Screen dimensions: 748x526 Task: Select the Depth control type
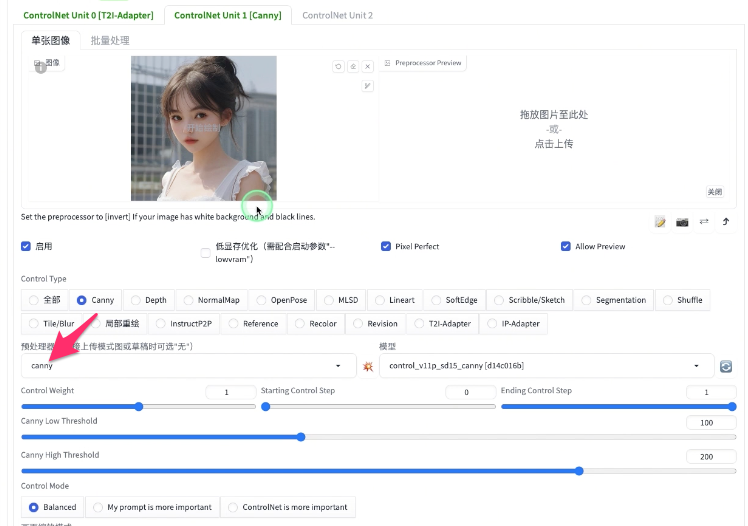pos(149,300)
